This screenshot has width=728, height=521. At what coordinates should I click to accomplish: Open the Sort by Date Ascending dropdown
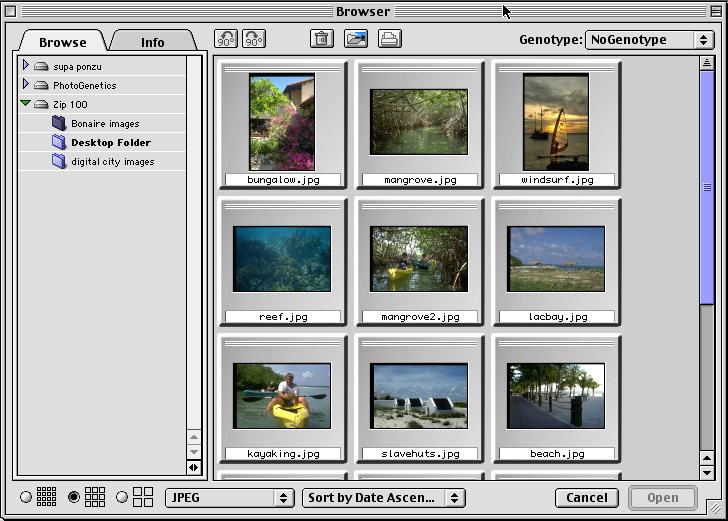(385, 497)
